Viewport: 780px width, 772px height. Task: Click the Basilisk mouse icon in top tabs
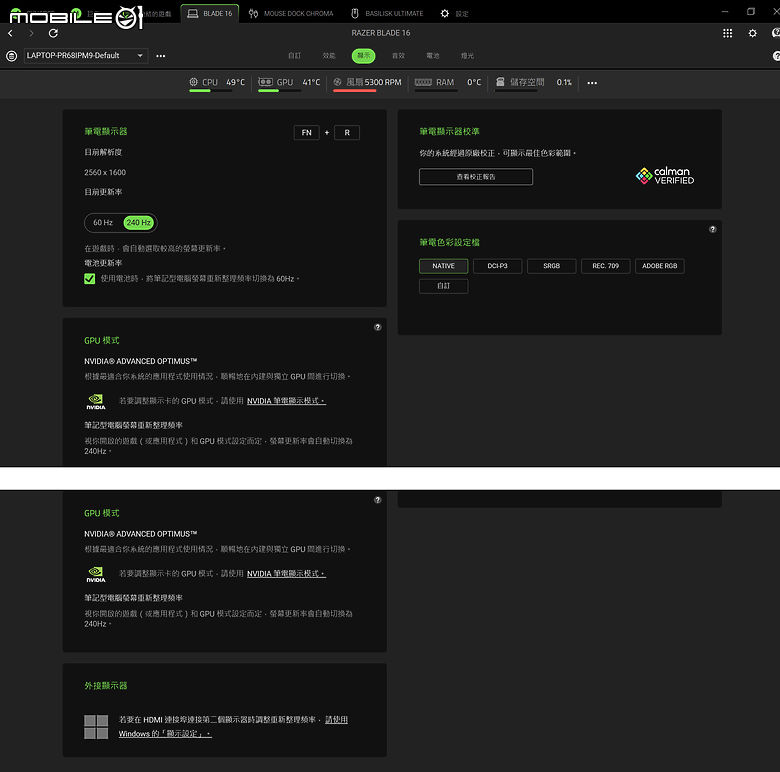pos(355,13)
